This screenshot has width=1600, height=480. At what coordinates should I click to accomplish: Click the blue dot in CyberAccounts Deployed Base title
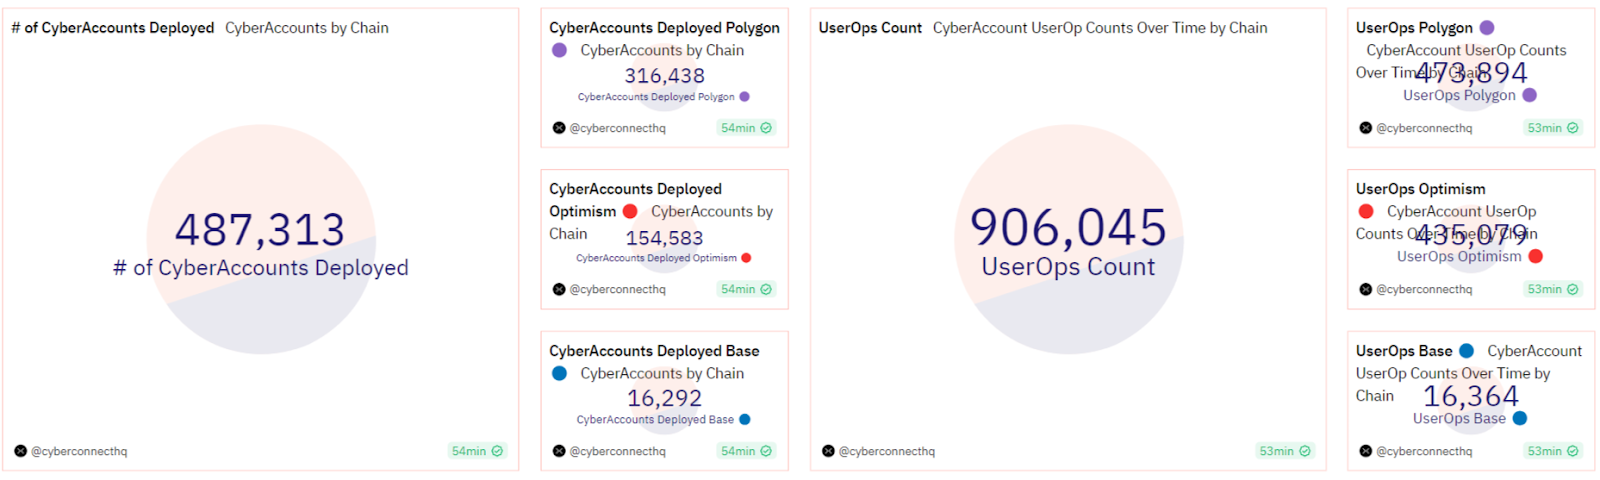click(x=559, y=373)
